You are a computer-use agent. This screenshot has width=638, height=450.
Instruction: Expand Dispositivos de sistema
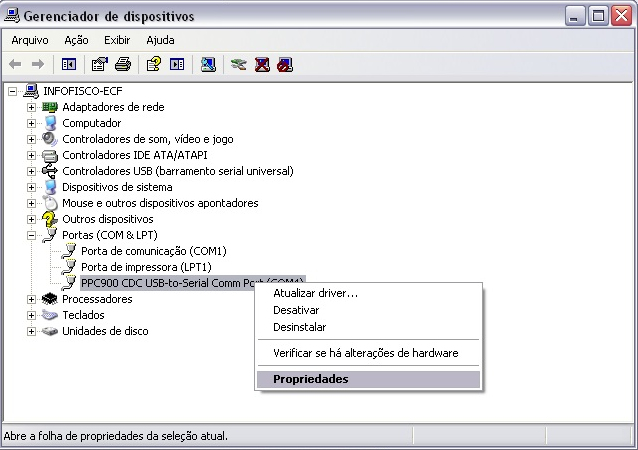[31, 187]
